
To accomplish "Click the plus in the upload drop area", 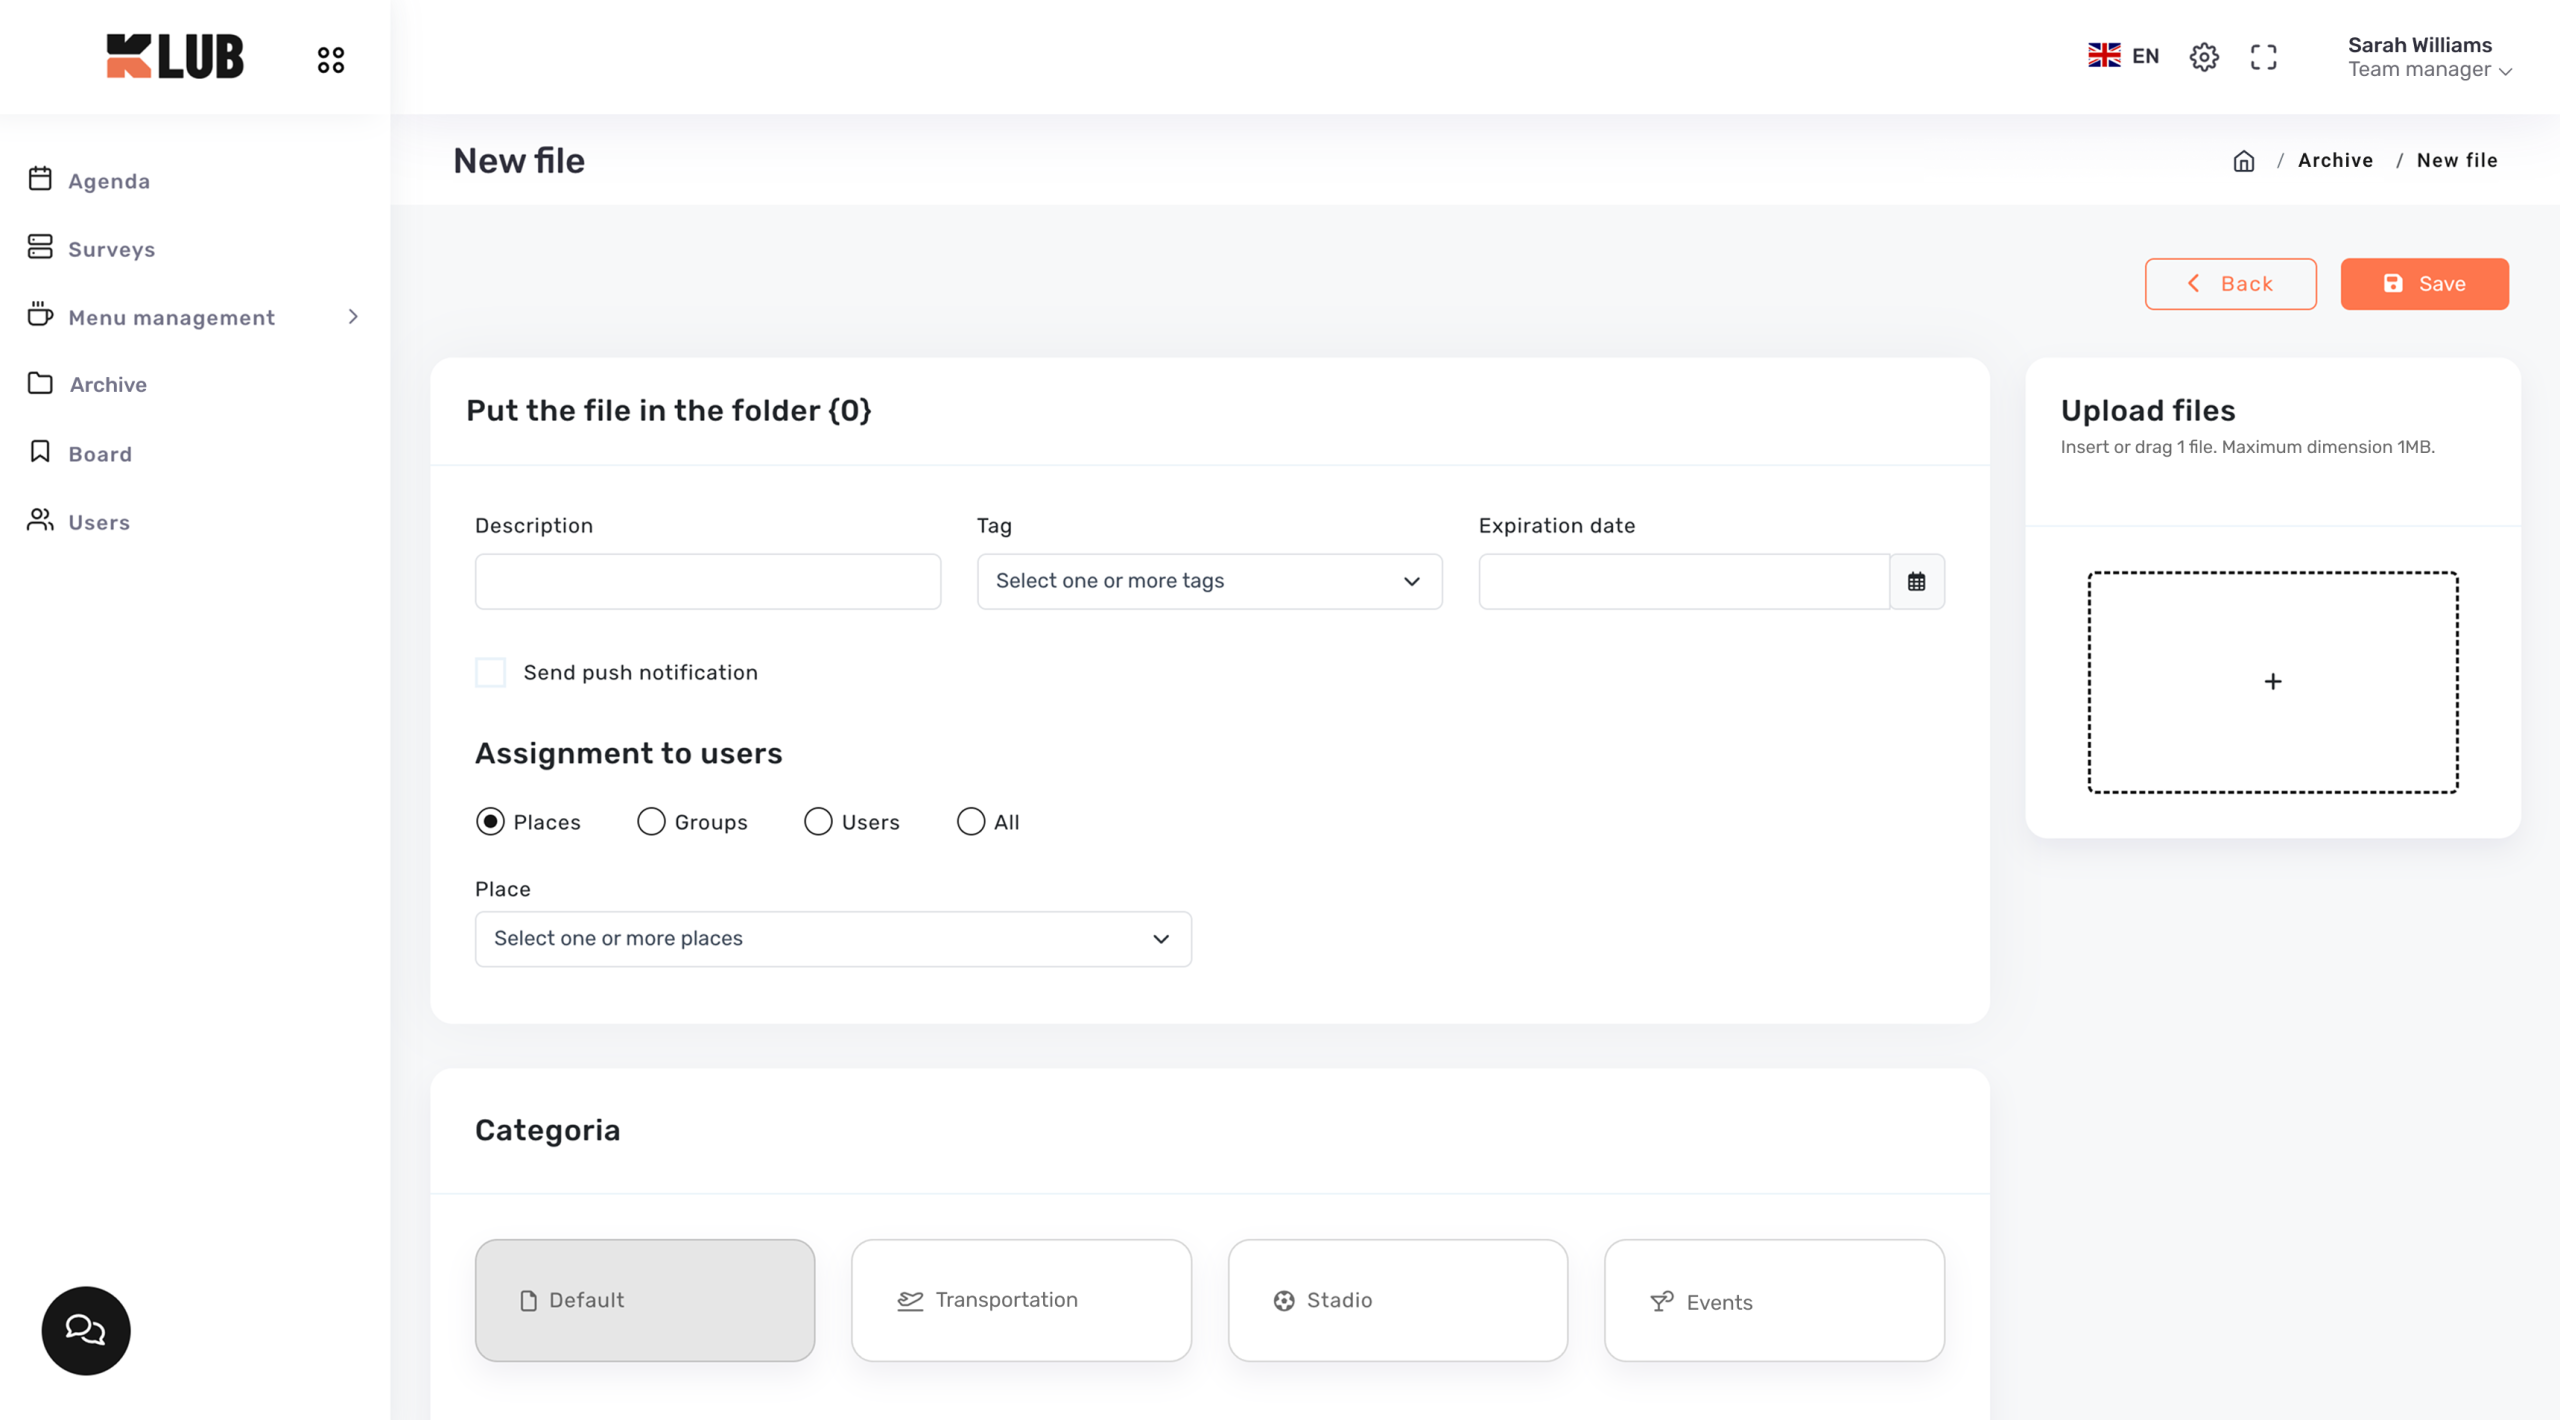I will pyautogui.click(x=2272, y=682).
